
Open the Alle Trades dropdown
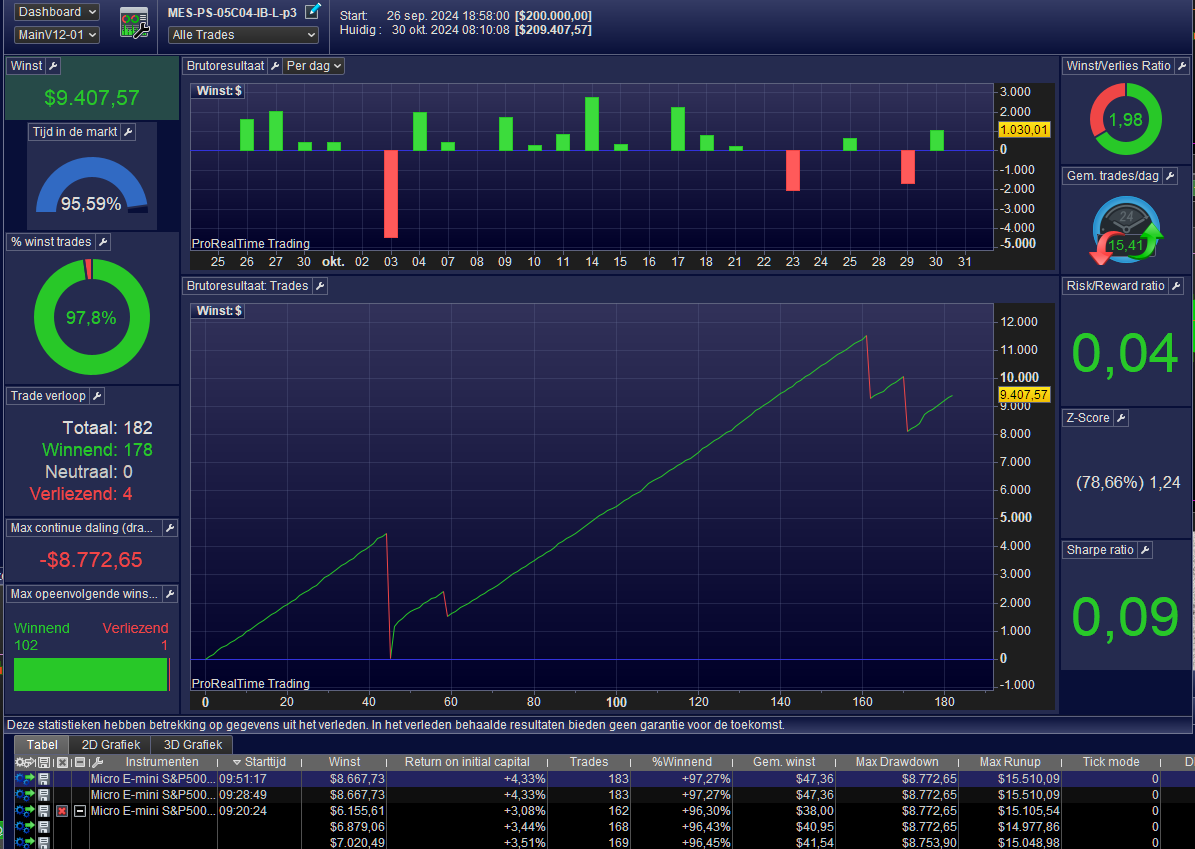click(x=243, y=34)
